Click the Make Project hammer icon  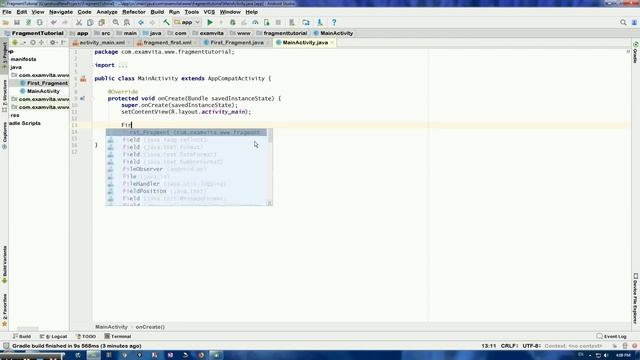[x=166, y=22]
